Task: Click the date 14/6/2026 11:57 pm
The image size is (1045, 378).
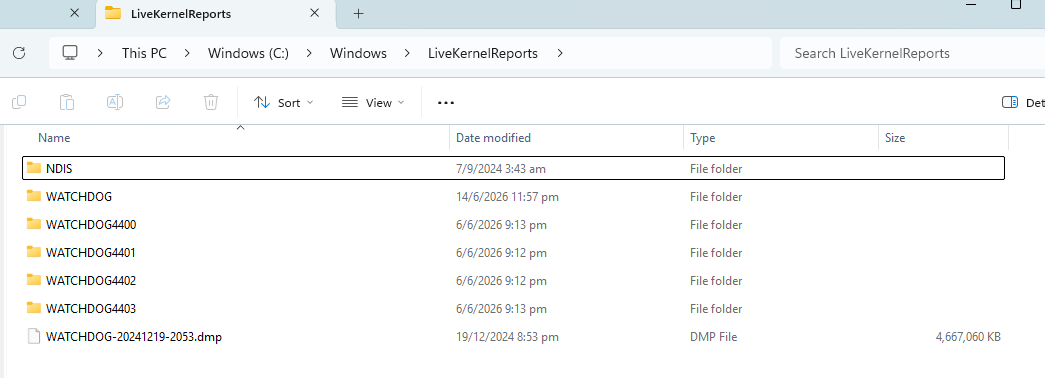Action: point(507,197)
